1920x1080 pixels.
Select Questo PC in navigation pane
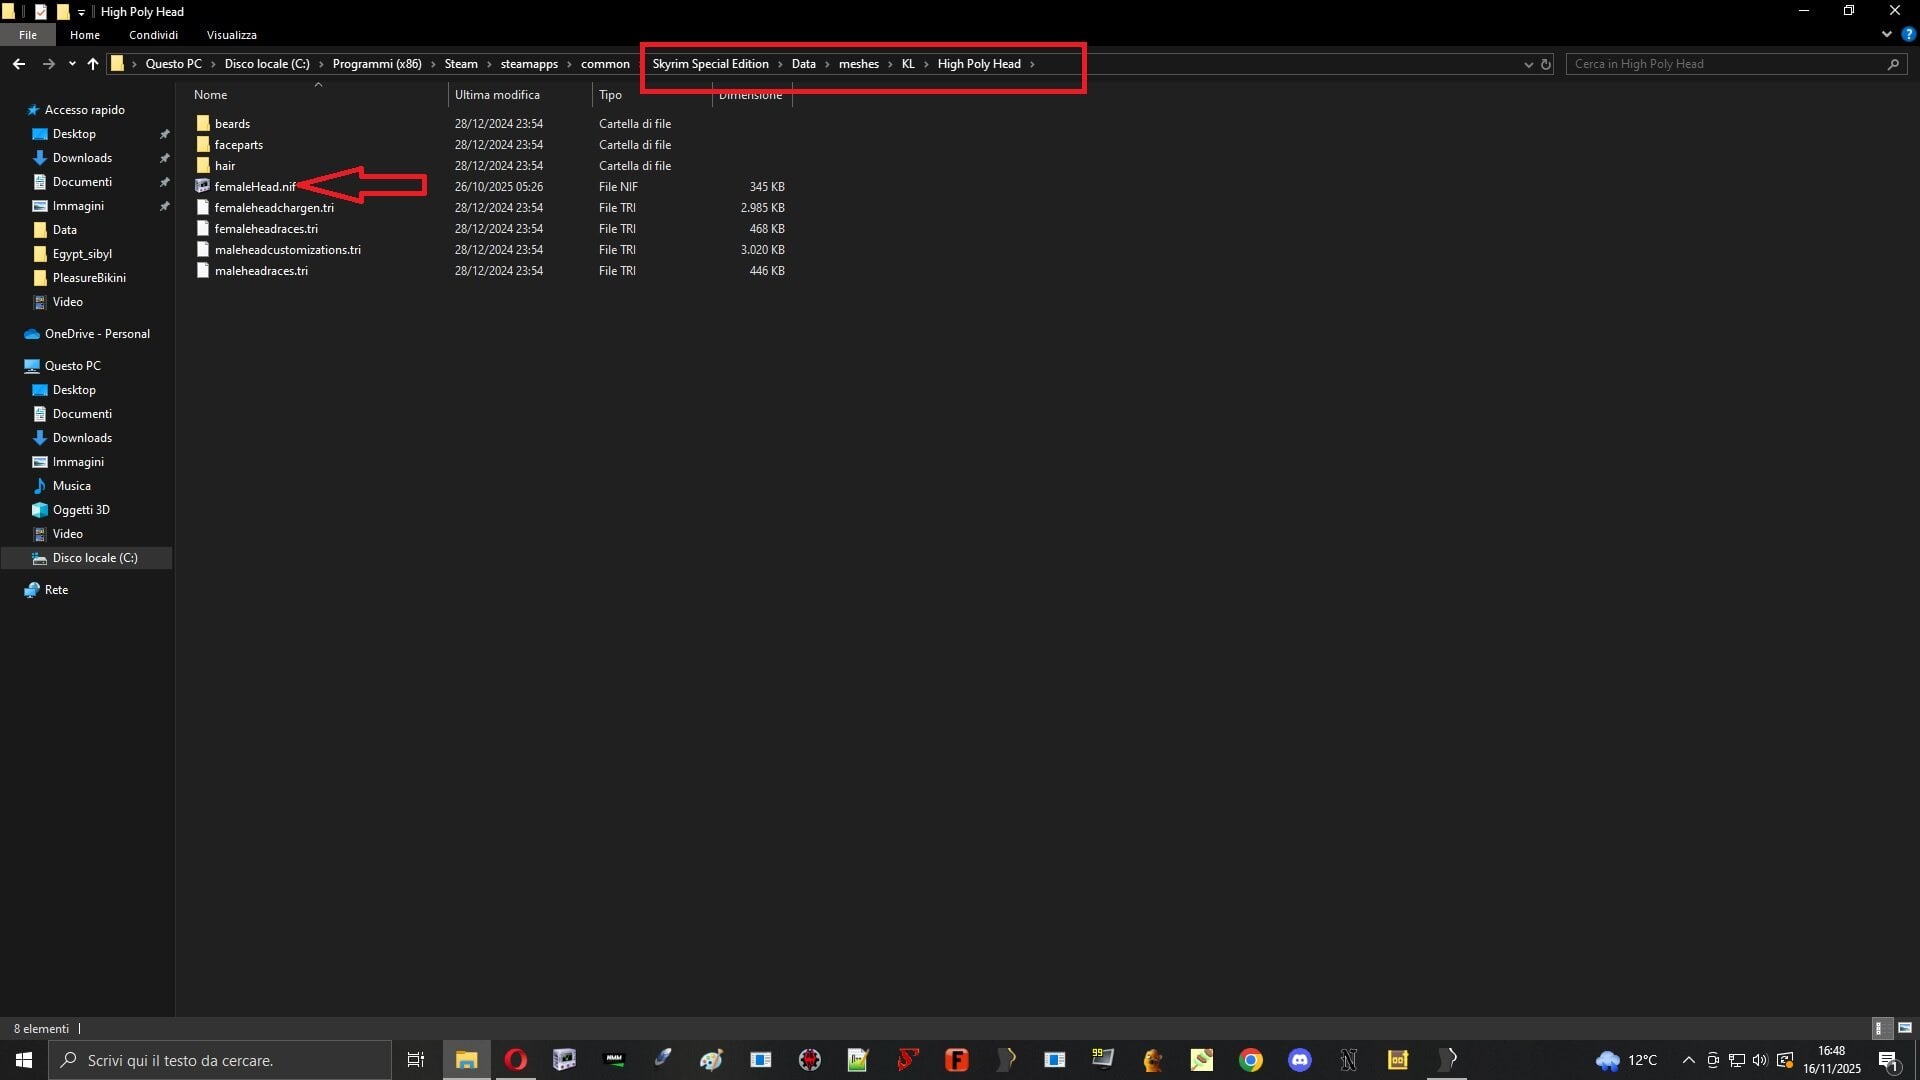tap(72, 366)
